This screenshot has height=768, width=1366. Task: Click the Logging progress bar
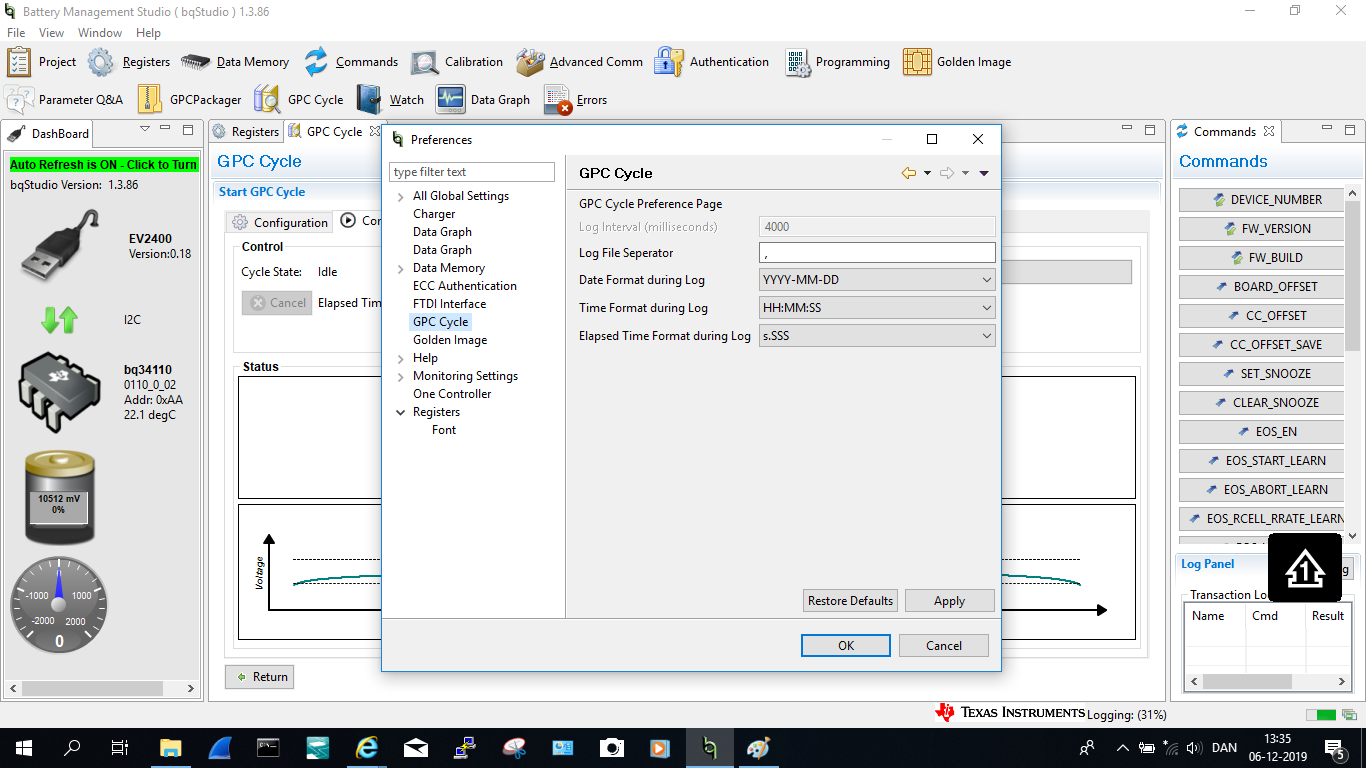click(1321, 715)
